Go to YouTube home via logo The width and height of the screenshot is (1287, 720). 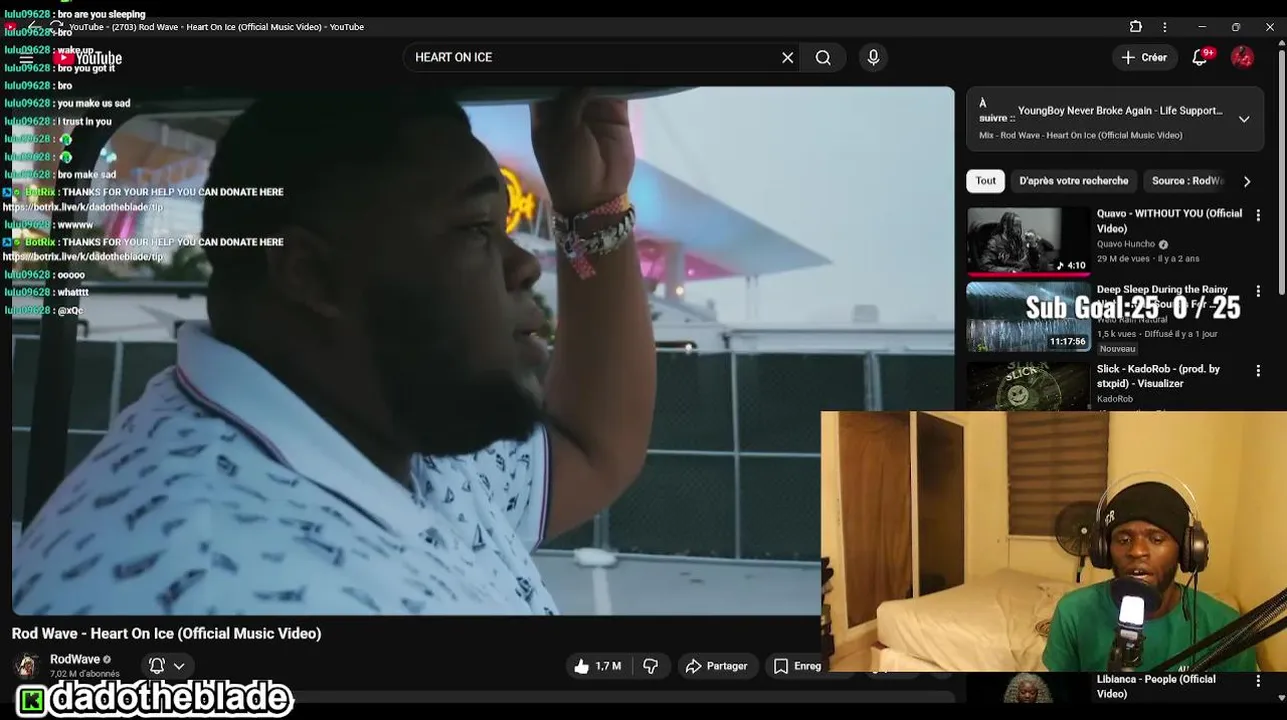coord(89,58)
